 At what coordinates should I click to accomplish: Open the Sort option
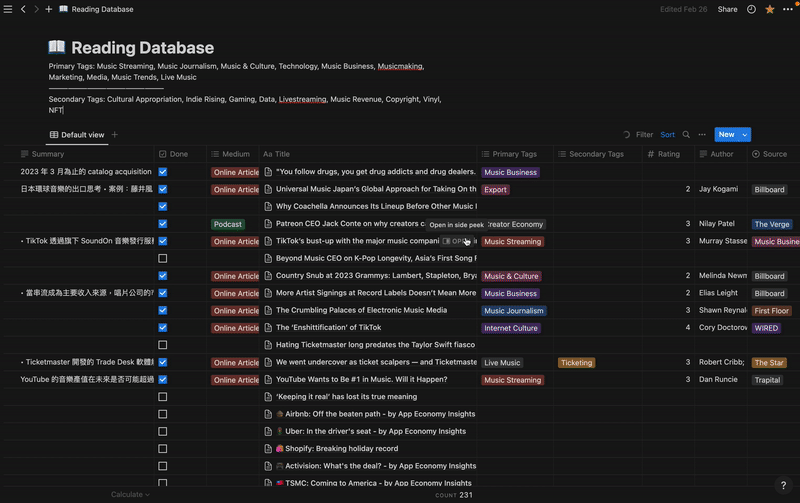point(667,135)
